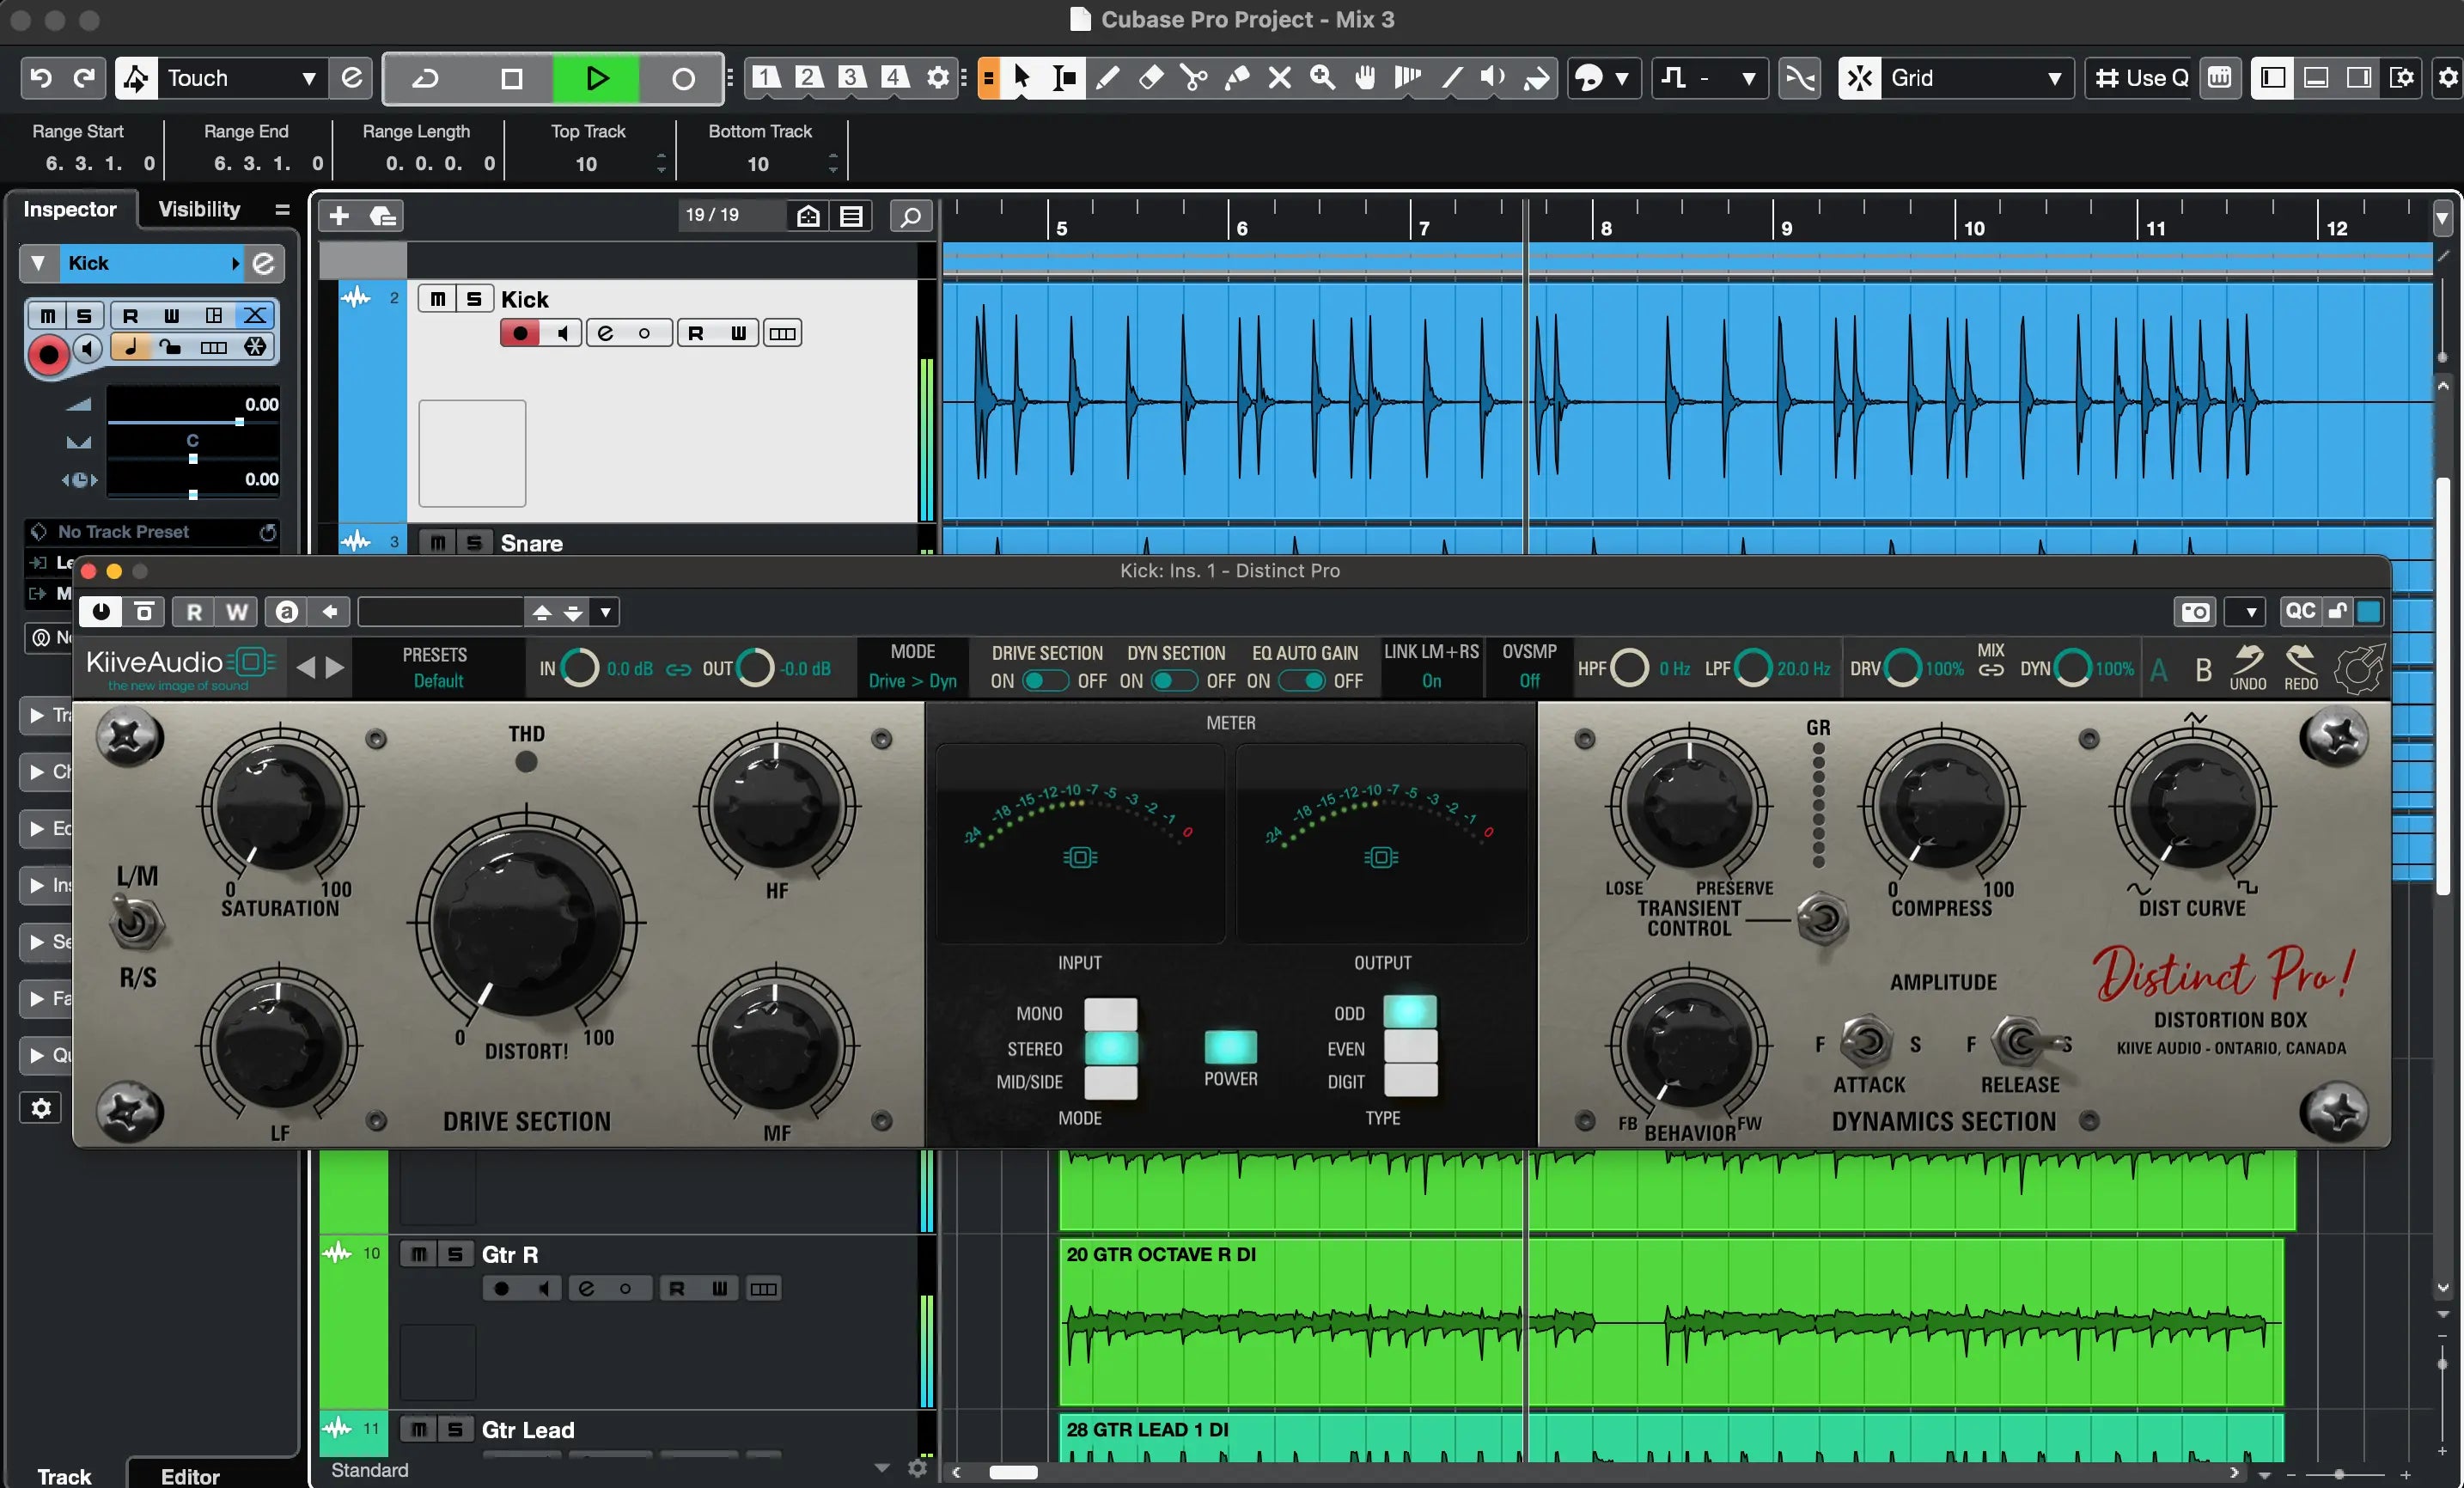Screen dimensions: 2464x1488
Task: Switch to the Visibility tab
Action: (199, 209)
